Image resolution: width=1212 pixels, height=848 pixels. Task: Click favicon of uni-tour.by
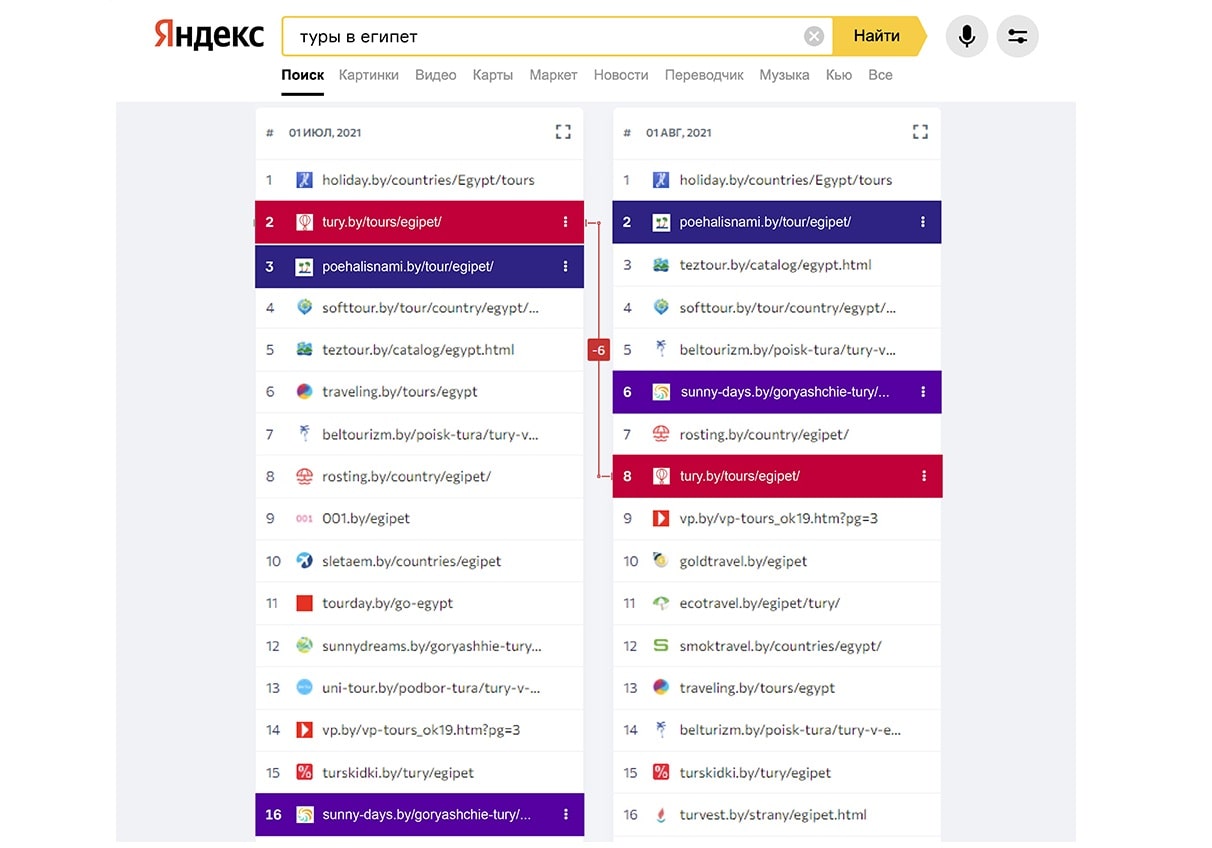point(304,688)
